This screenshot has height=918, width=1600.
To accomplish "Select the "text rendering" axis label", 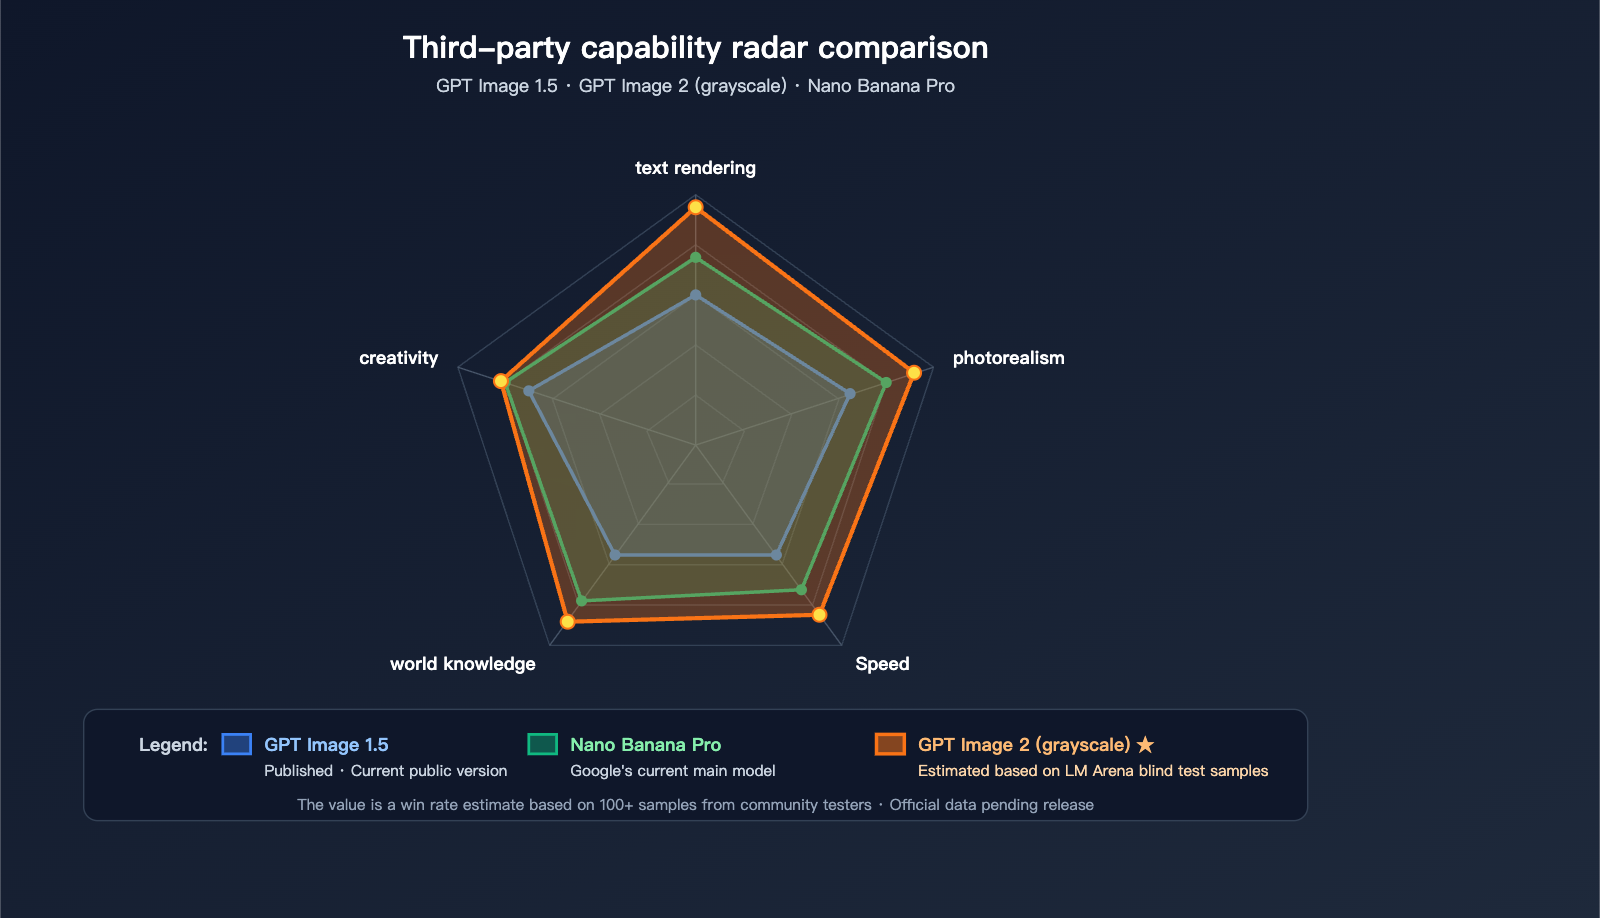I will [x=695, y=168].
